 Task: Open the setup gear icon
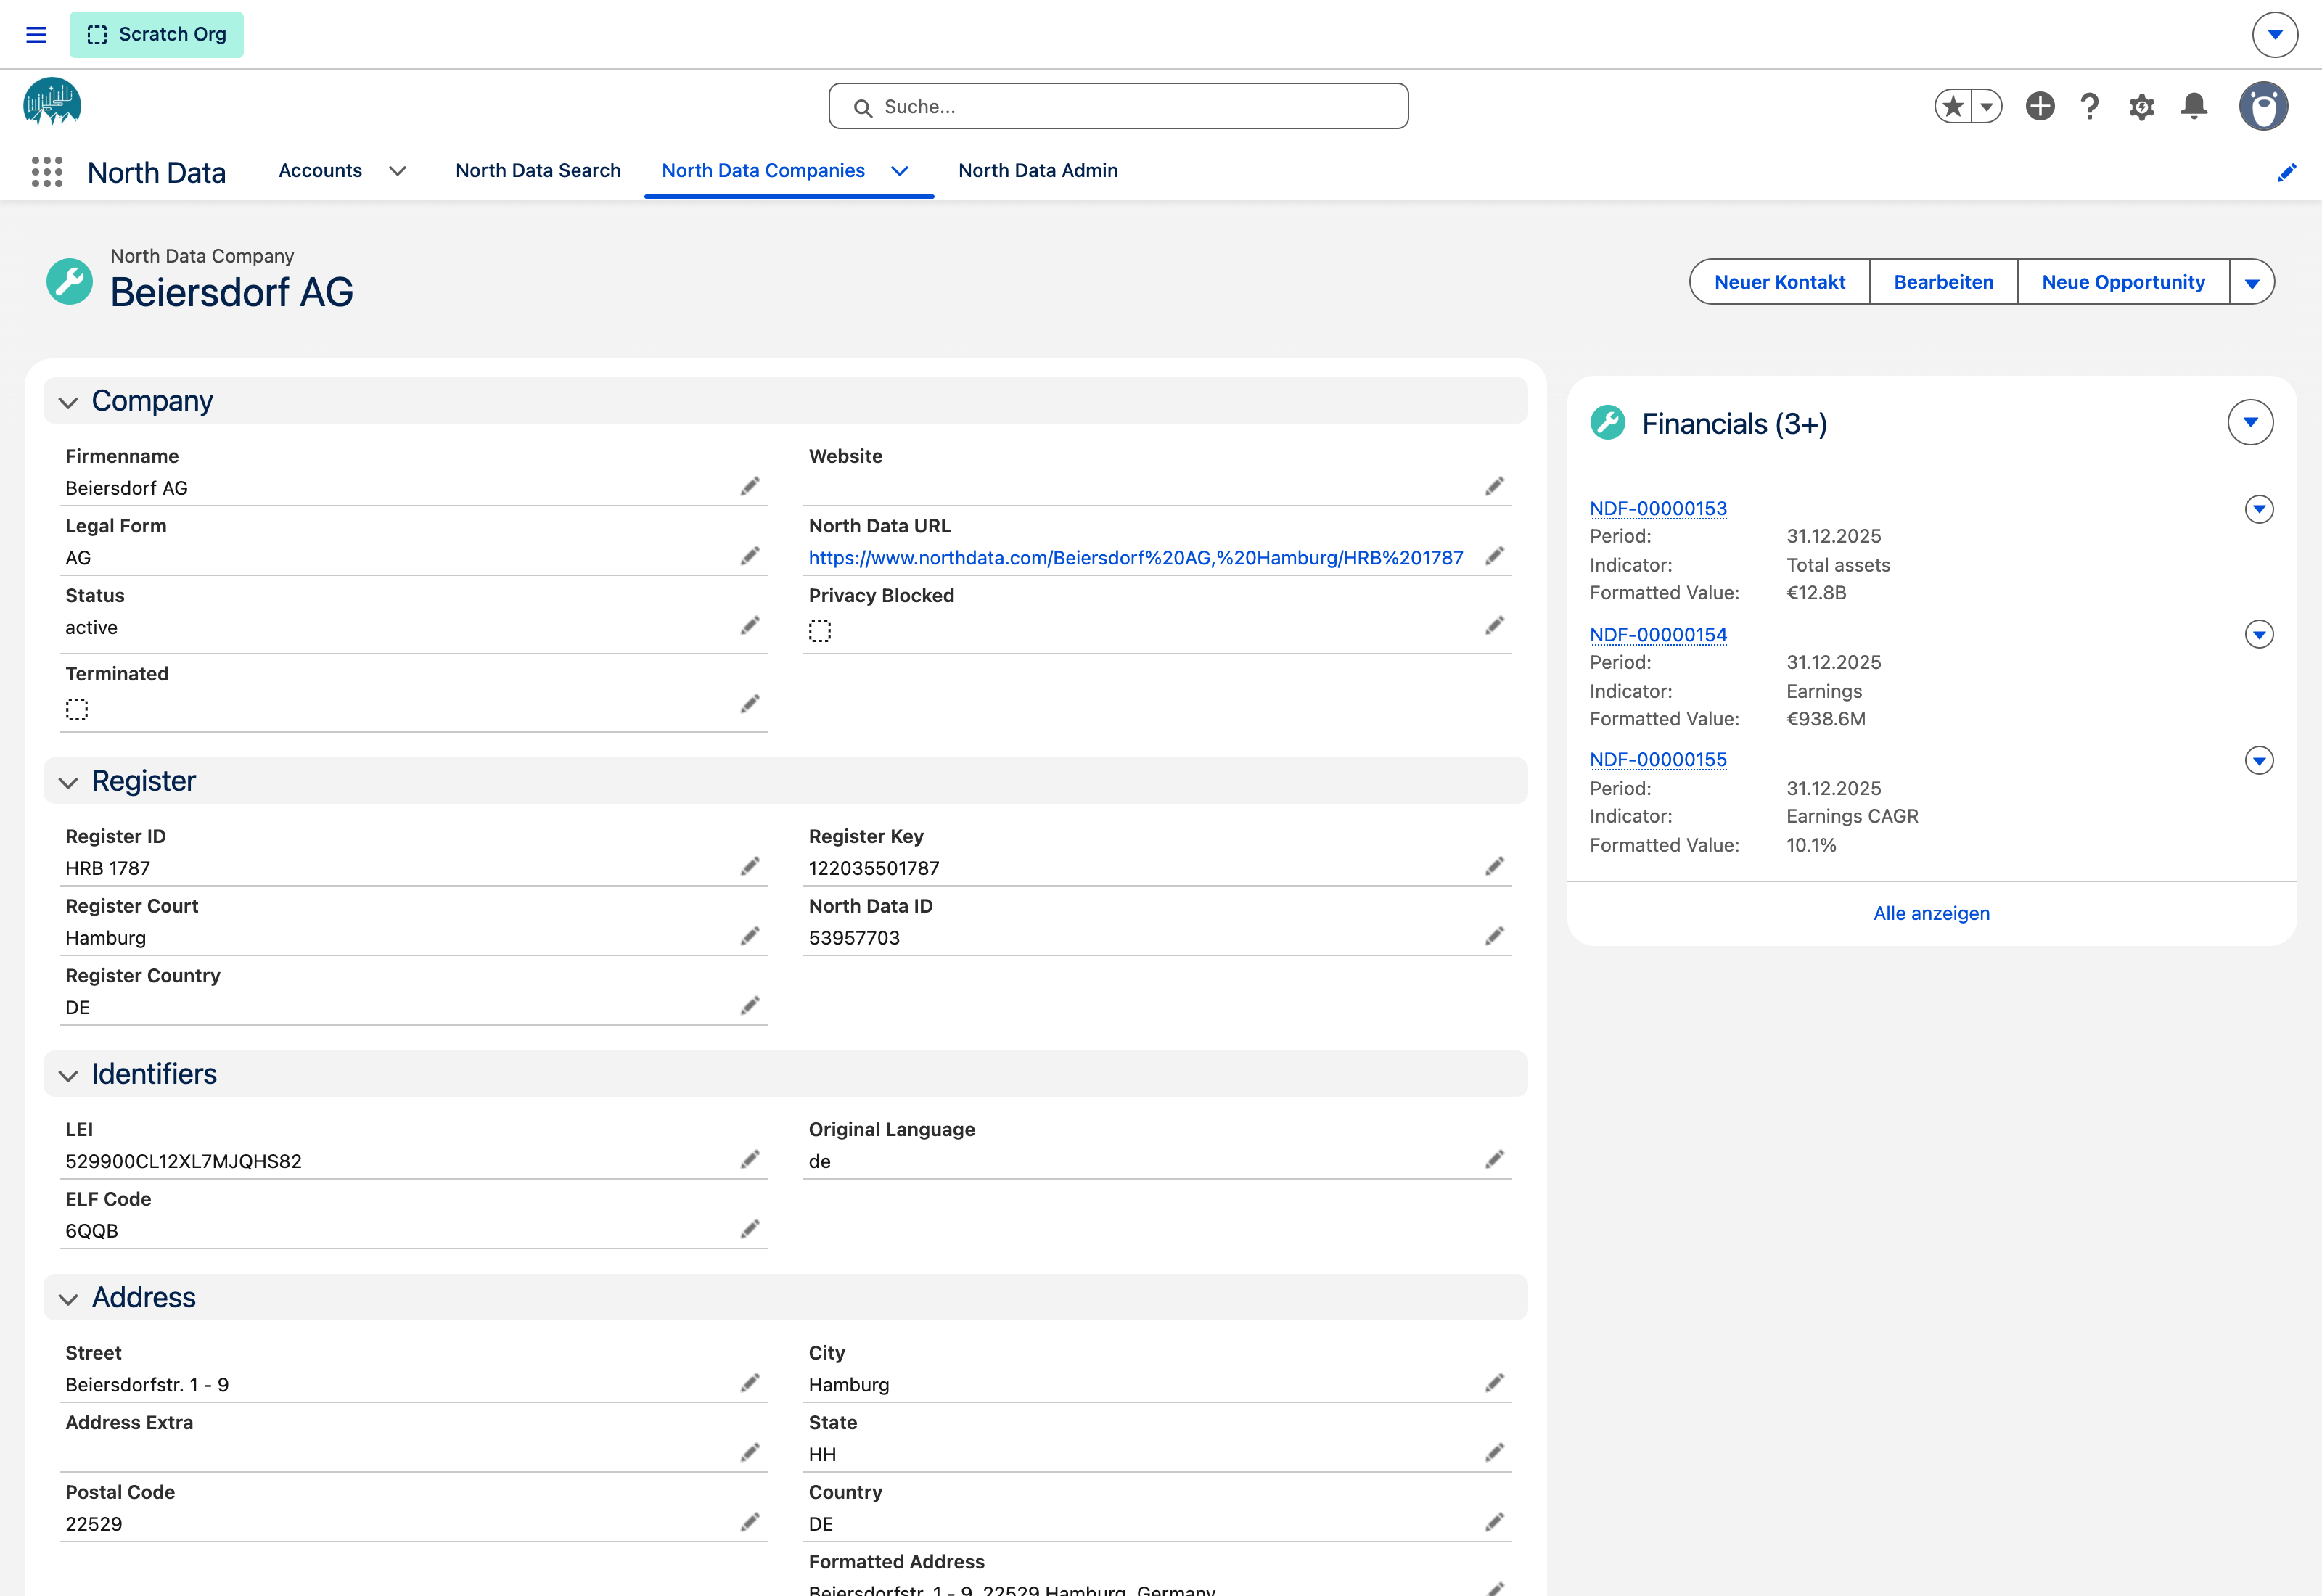(x=2141, y=107)
